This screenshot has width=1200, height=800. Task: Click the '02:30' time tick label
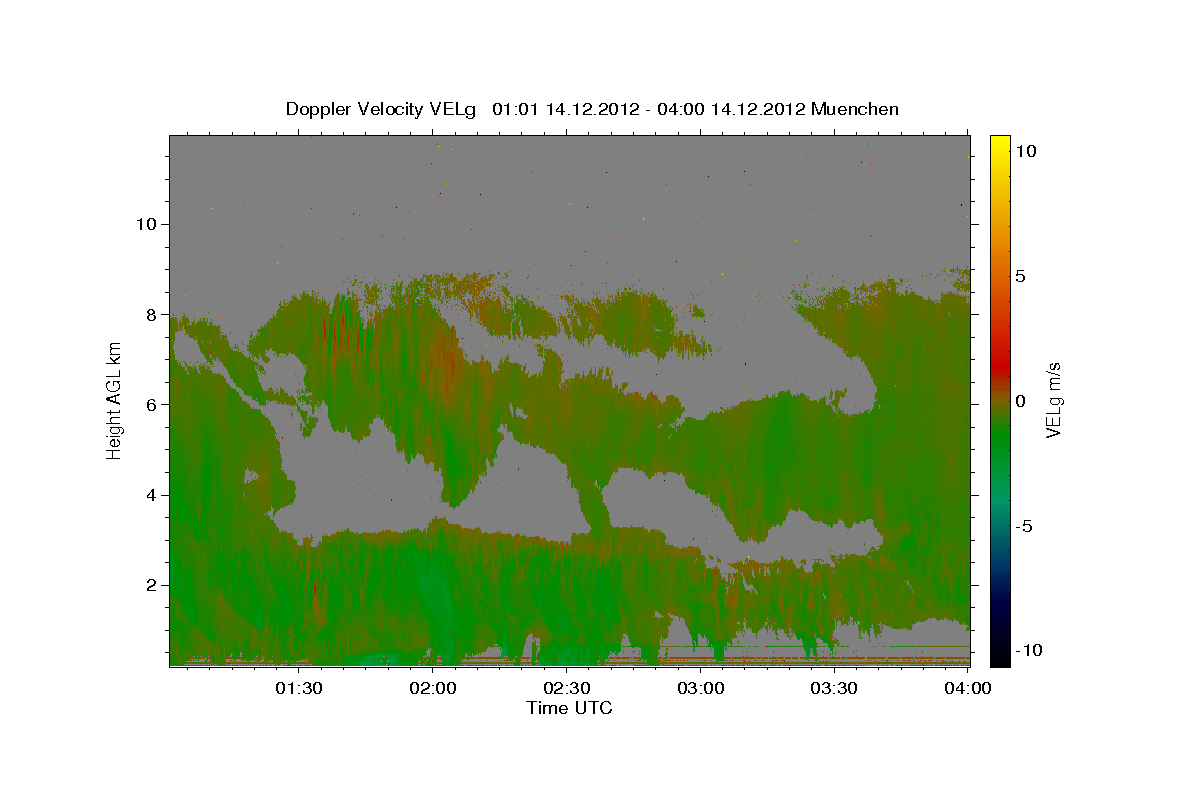(x=566, y=688)
